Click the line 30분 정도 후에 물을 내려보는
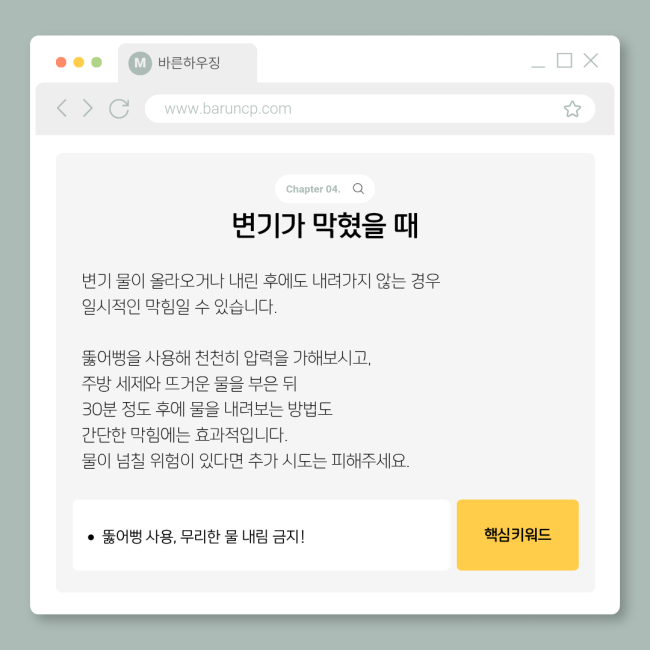 [207, 409]
